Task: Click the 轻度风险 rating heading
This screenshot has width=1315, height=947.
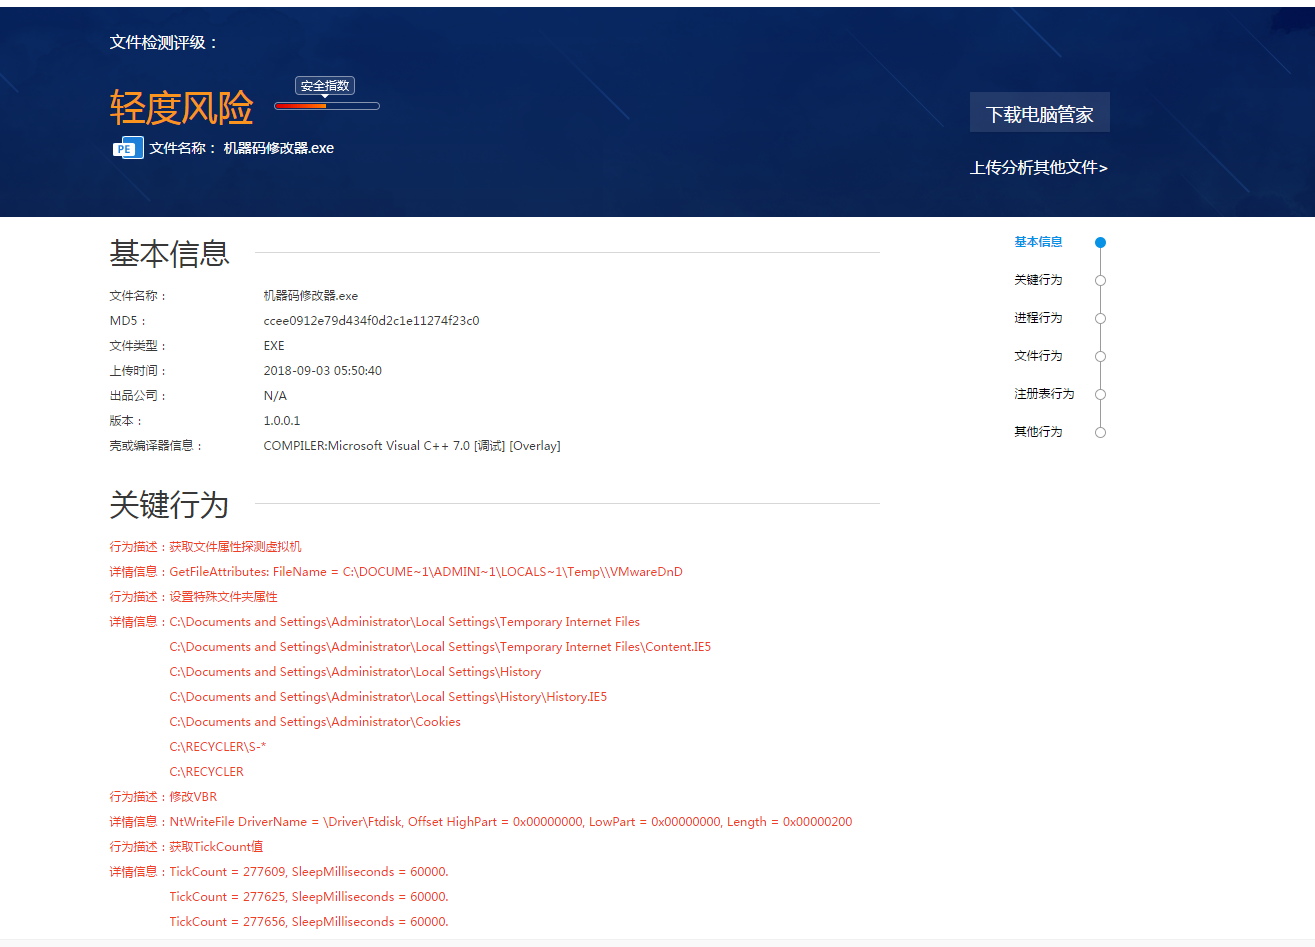Action: click(x=181, y=108)
